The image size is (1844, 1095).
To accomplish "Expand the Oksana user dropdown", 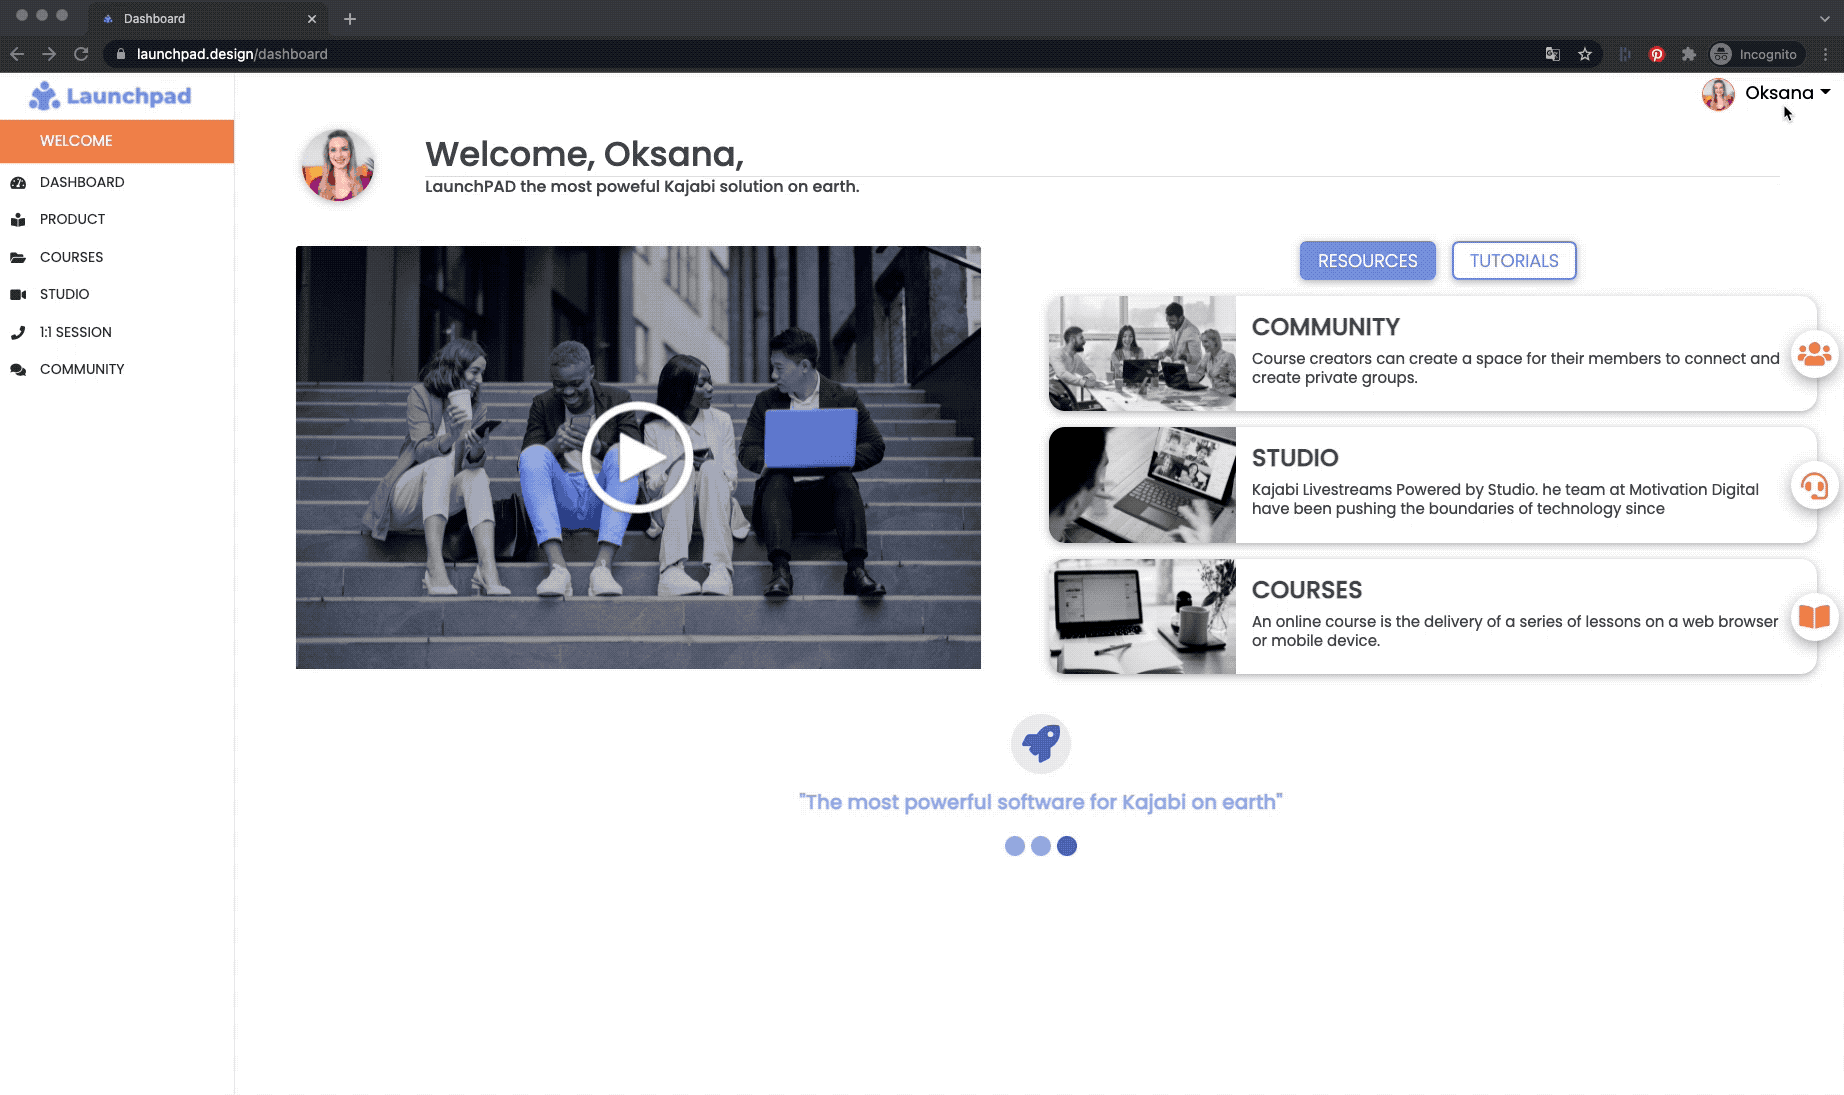I will pyautogui.click(x=1789, y=93).
